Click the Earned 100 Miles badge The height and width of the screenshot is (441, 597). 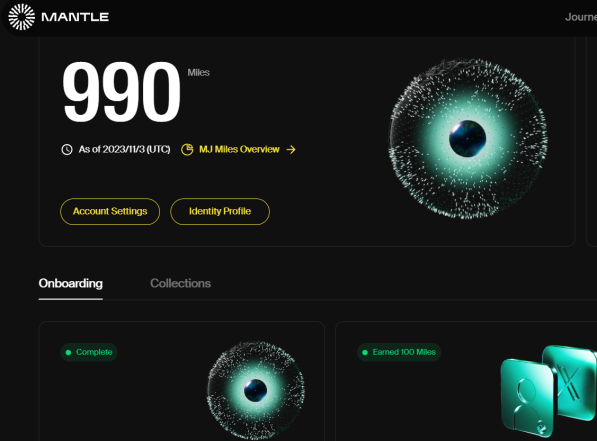click(399, 352)
